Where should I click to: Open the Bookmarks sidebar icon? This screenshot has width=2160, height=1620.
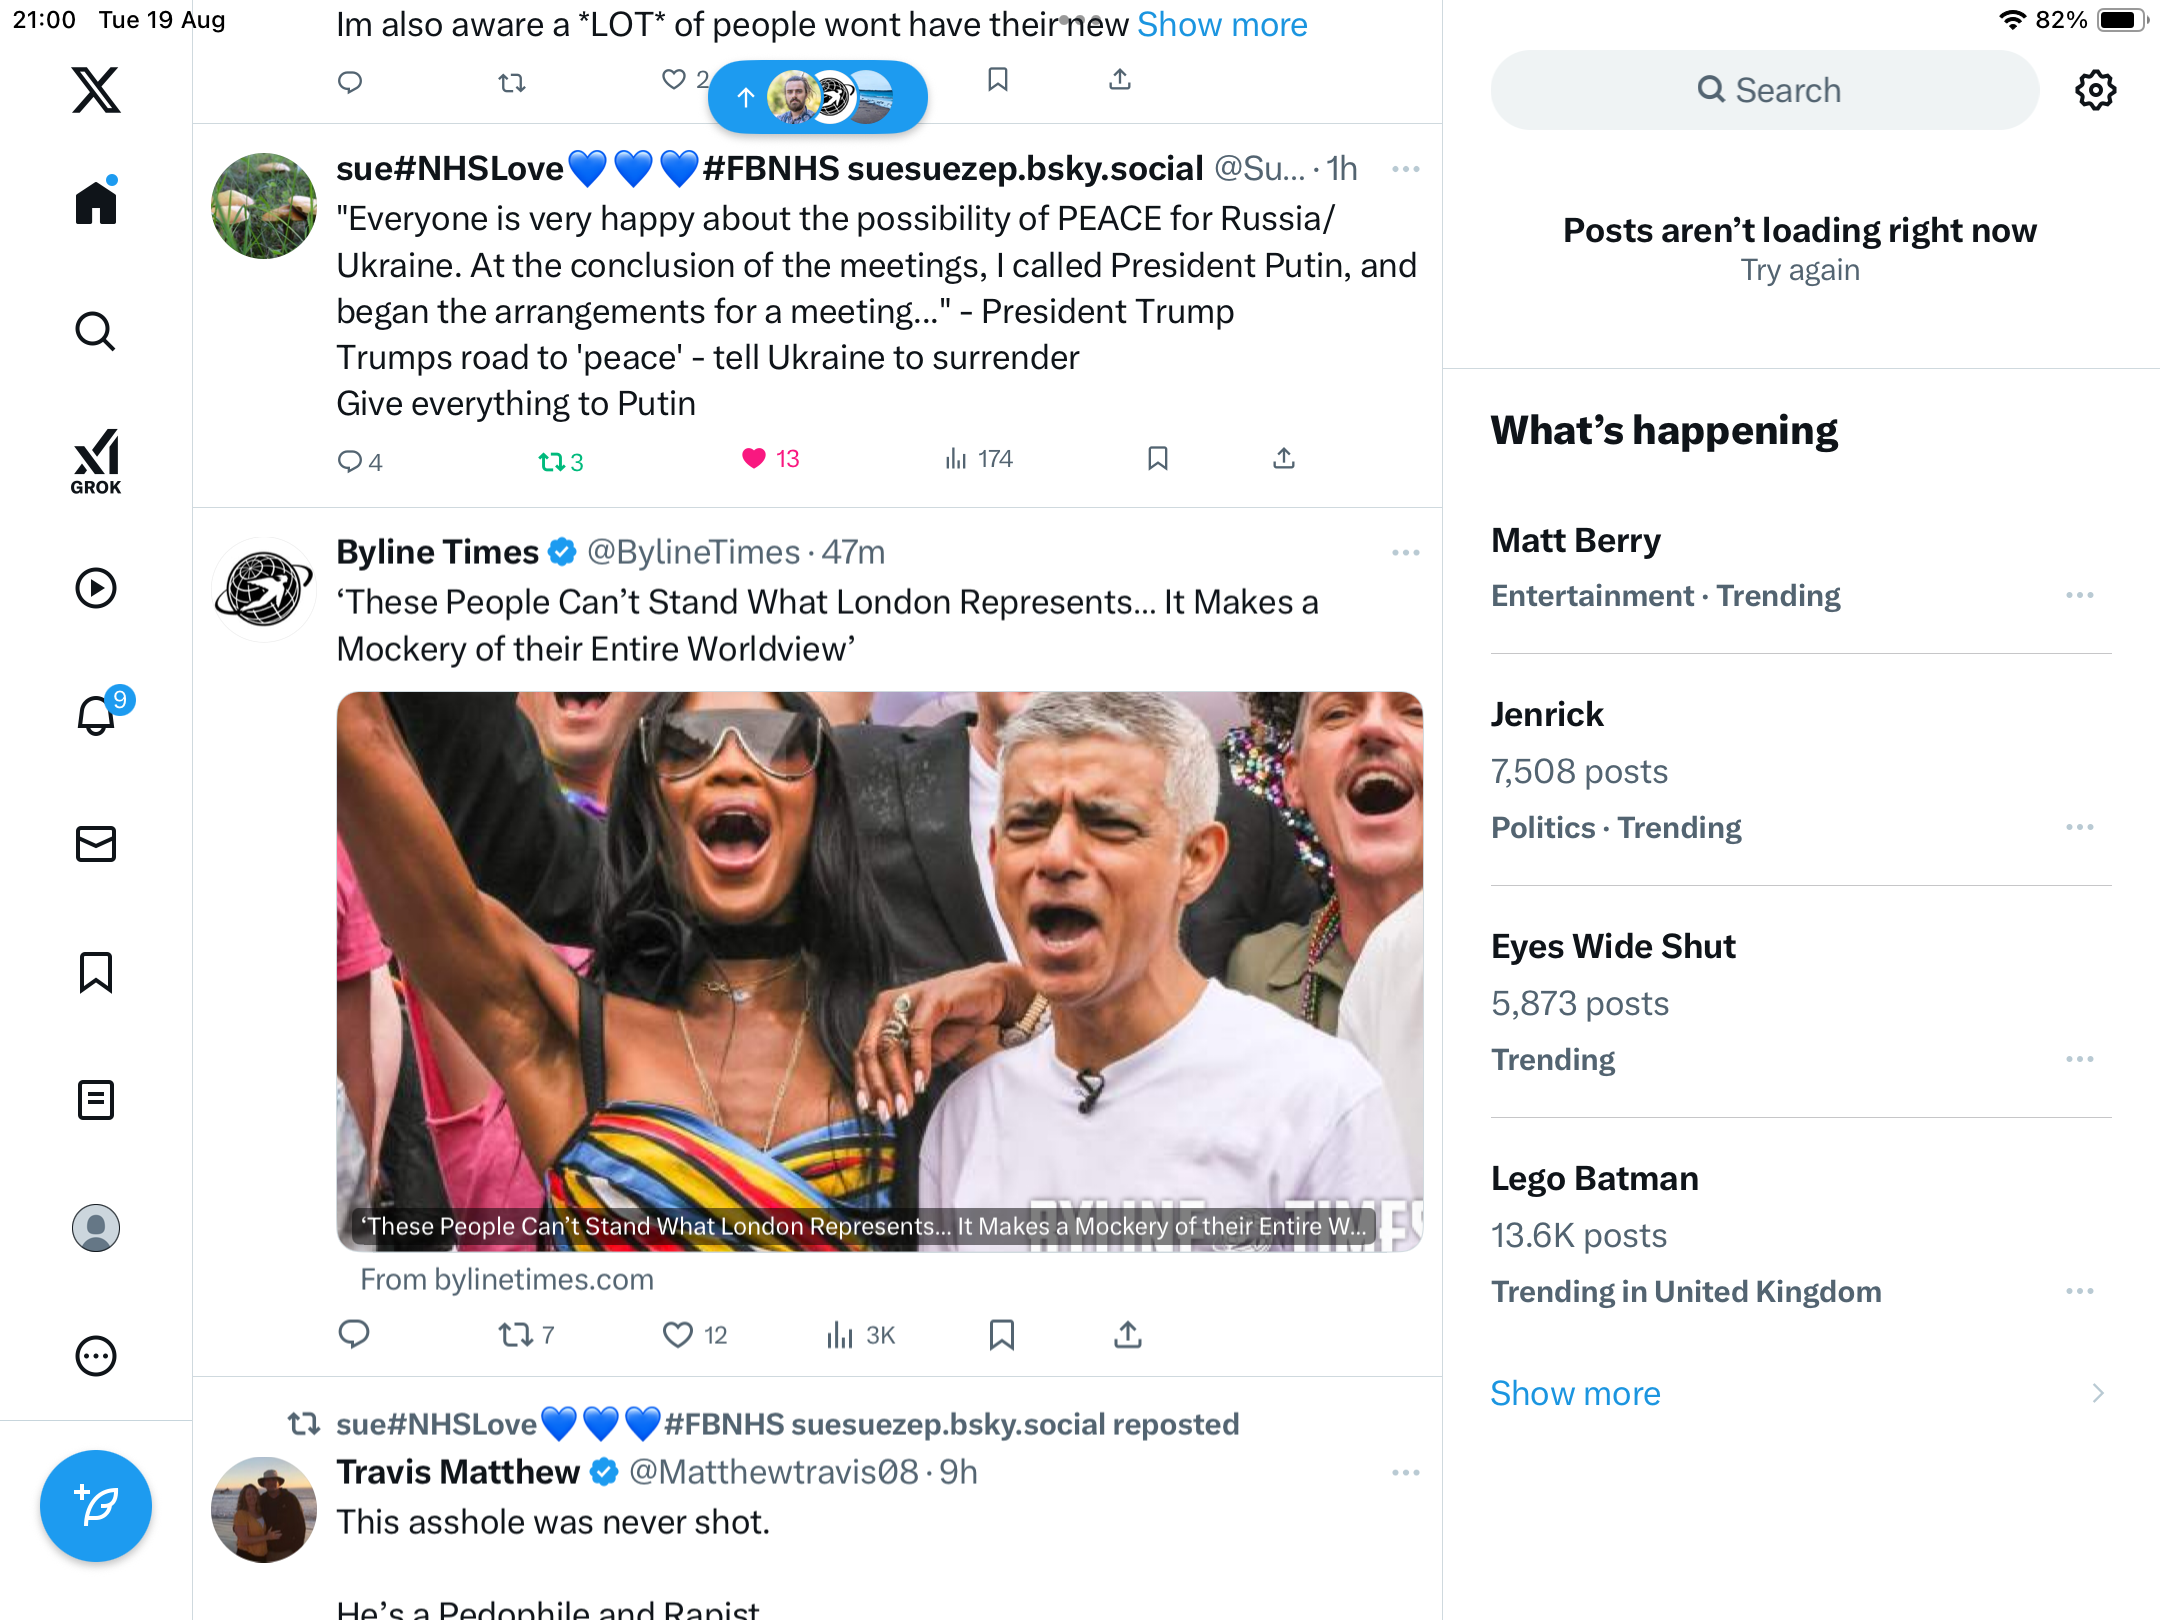pyautogui.click(x=96, y=972)
